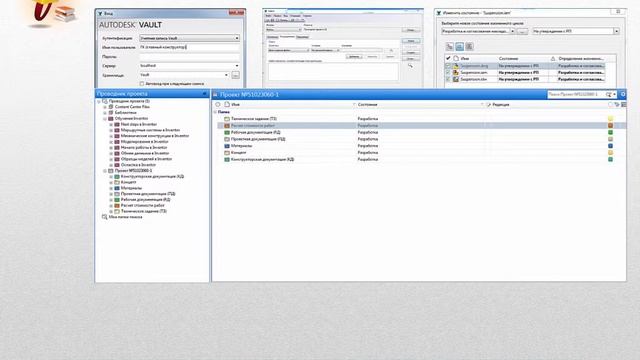Expand Библиотеки tree node
Image resolution: width=640 pixels, height=360 pixels.
105,112
